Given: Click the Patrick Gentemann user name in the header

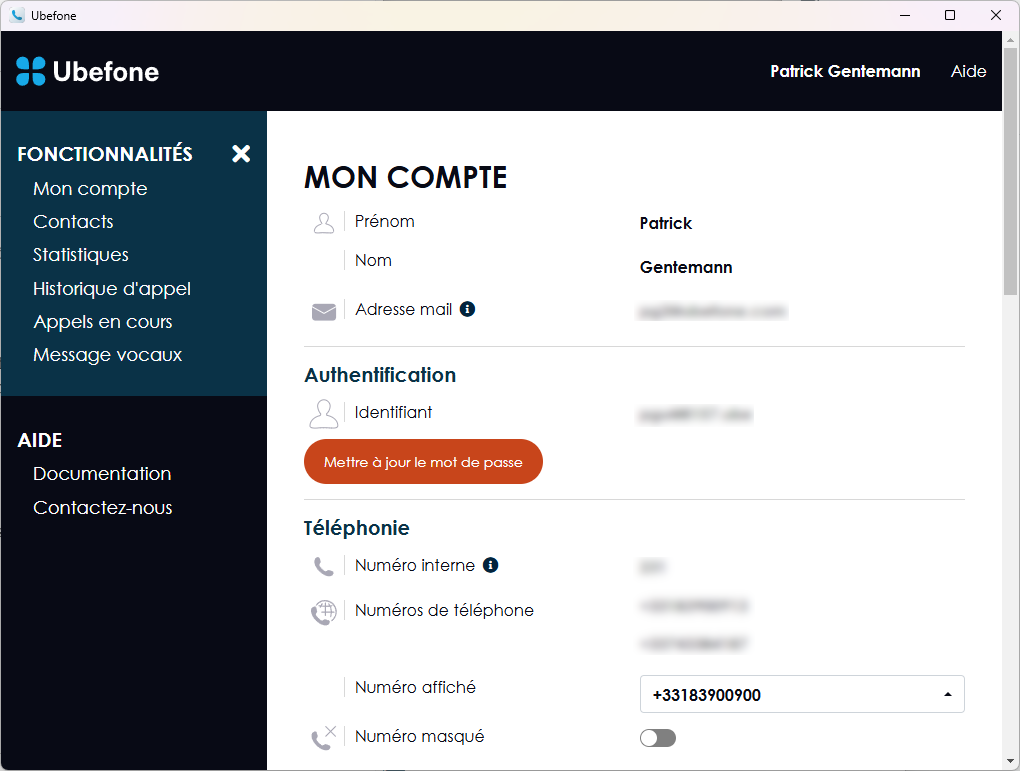Looking at the screenshot, I should coord(845,71).
